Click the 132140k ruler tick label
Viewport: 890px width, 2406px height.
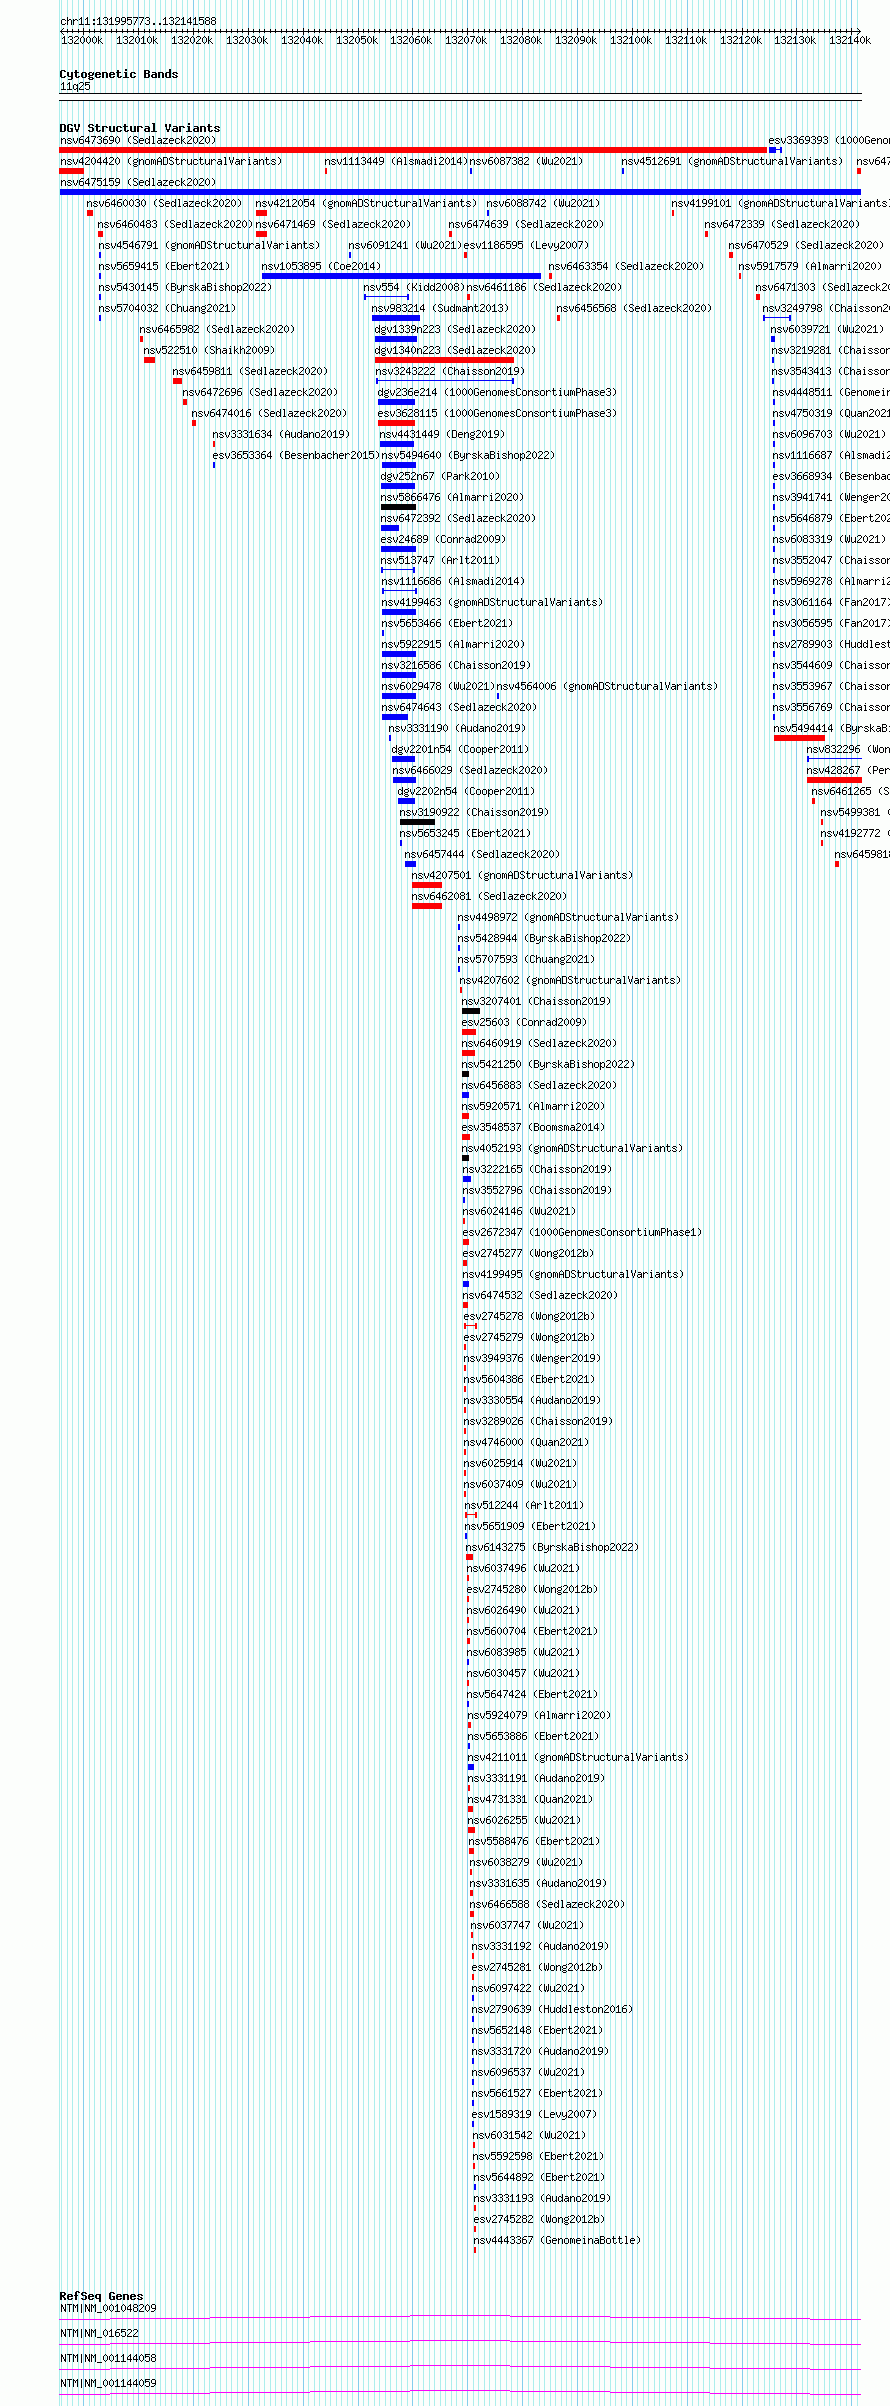850,40
